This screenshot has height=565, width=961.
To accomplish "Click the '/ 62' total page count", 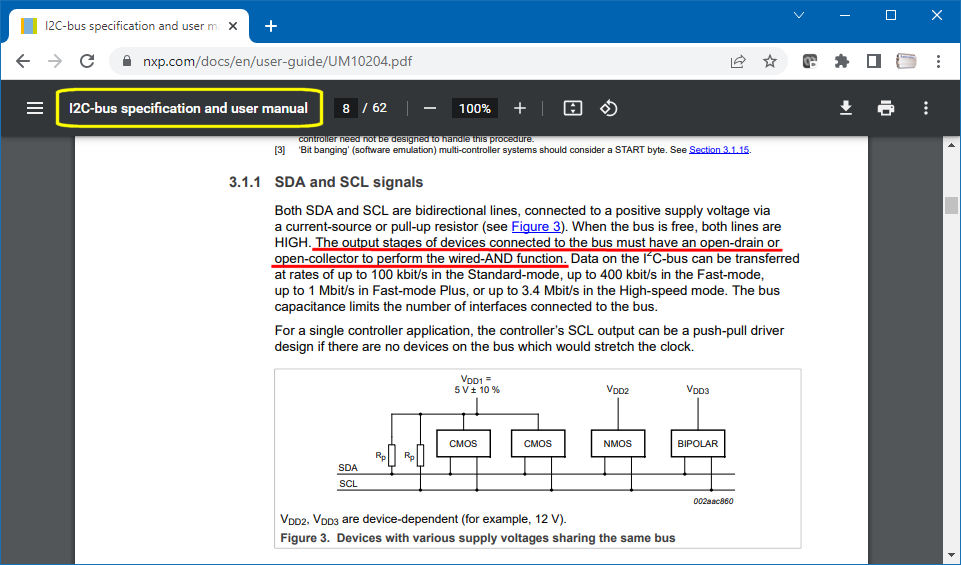I will [374, 108].
